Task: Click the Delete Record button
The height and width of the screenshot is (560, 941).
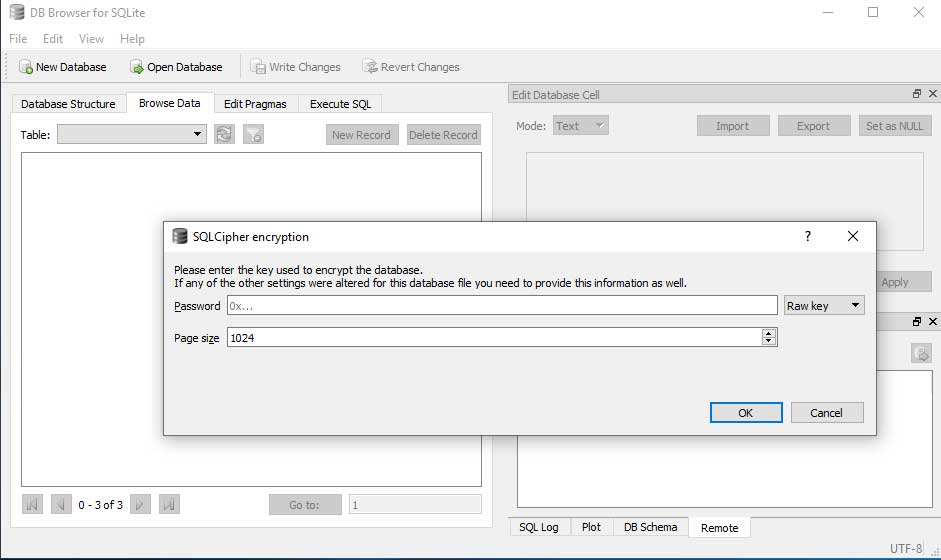Action: point(443,134)
